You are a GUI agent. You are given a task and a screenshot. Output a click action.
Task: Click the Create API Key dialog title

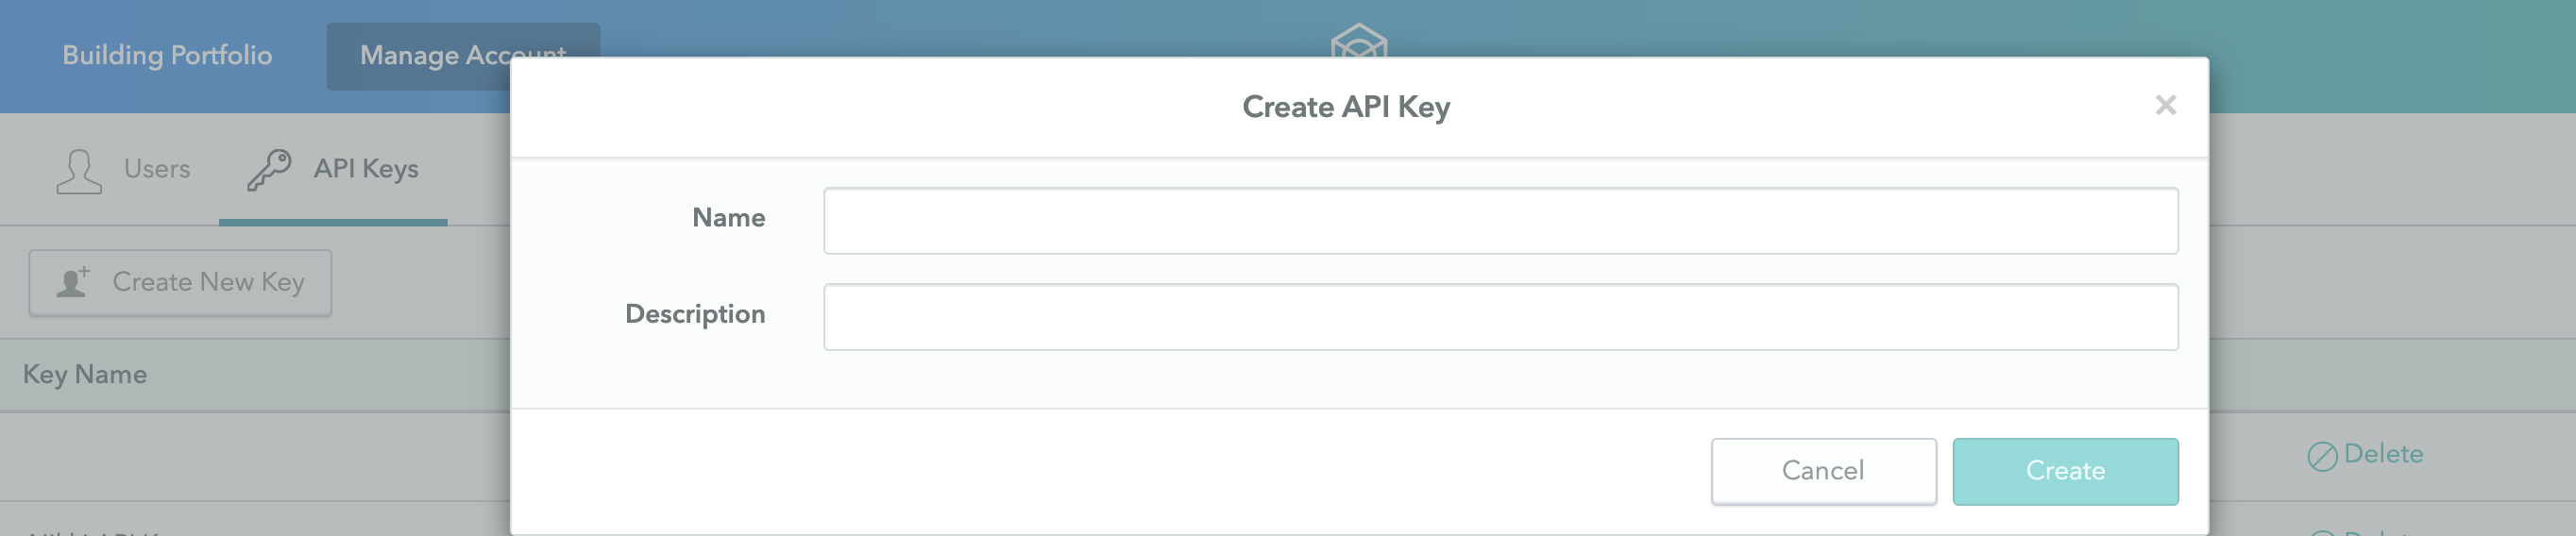pyautogui.click(x=1346, y=107)
